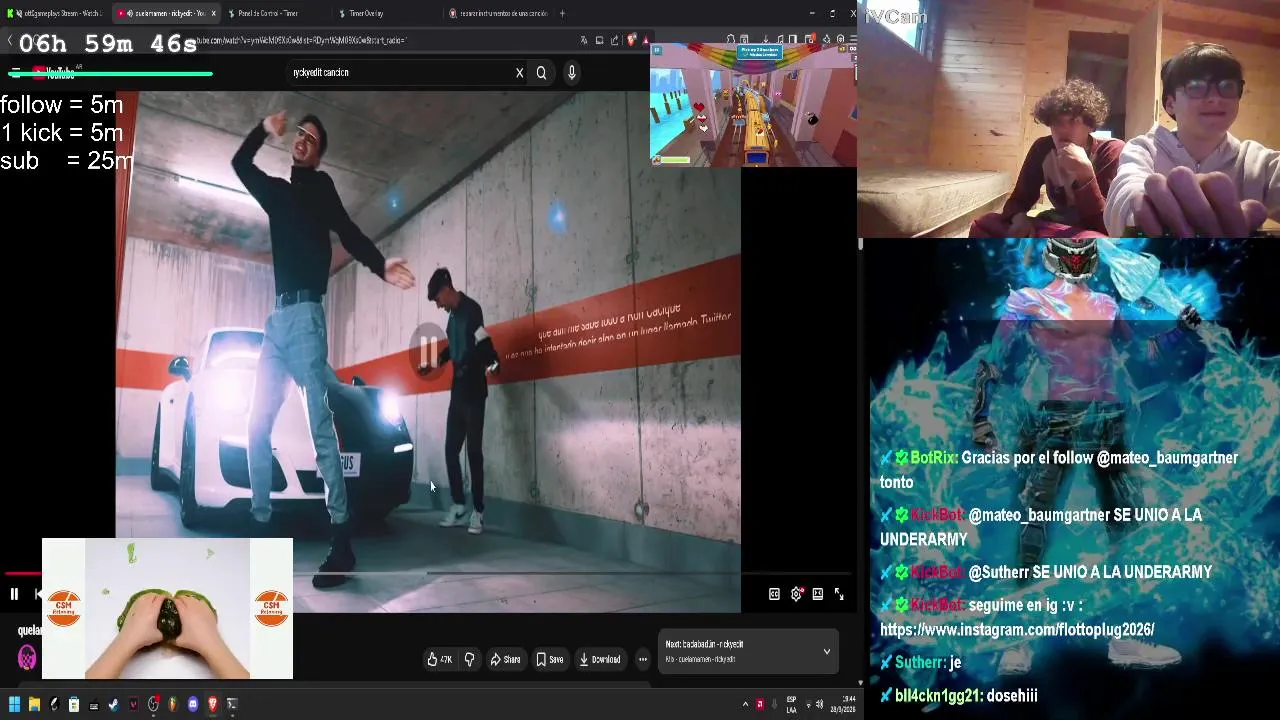Open the Share dialog for video

[x=505, y=659]
